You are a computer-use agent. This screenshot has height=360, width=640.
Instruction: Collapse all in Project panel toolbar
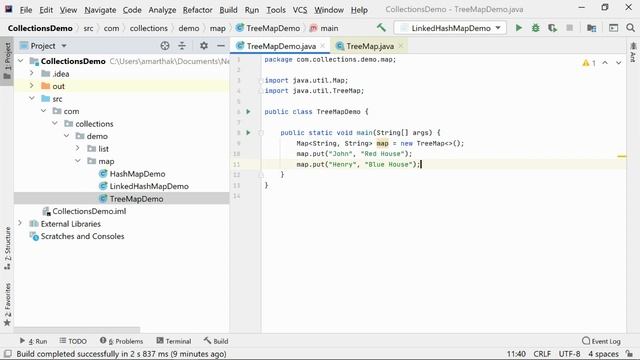point(182,46)
